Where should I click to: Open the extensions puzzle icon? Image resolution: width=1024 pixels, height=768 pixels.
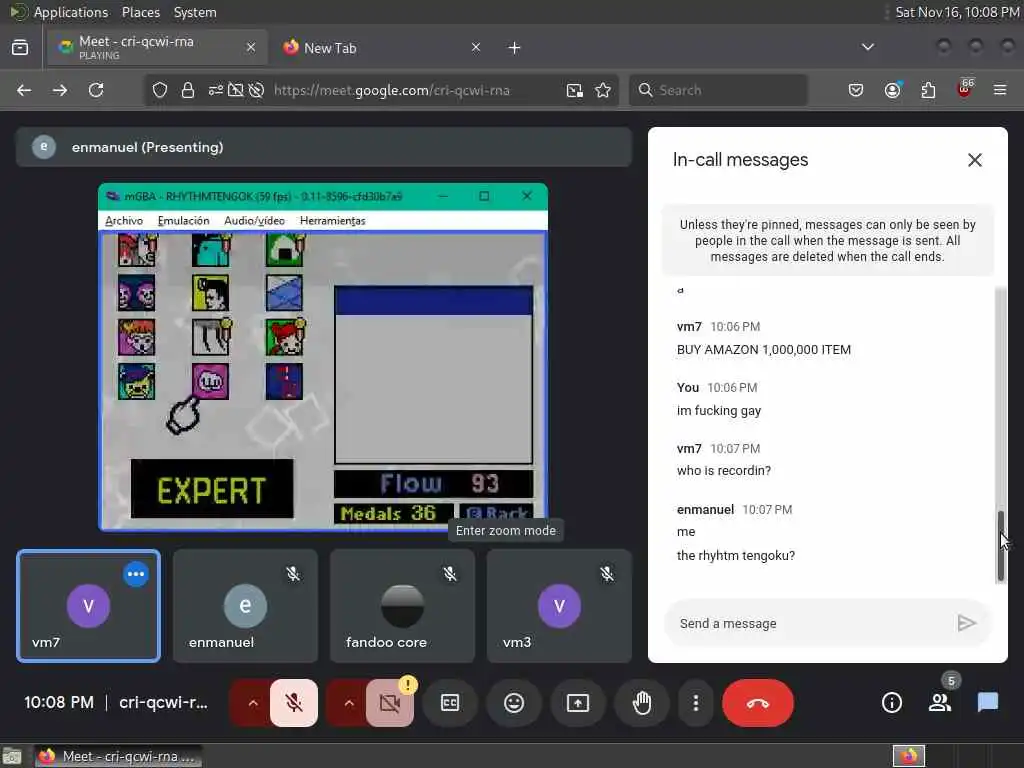(928, 90)
